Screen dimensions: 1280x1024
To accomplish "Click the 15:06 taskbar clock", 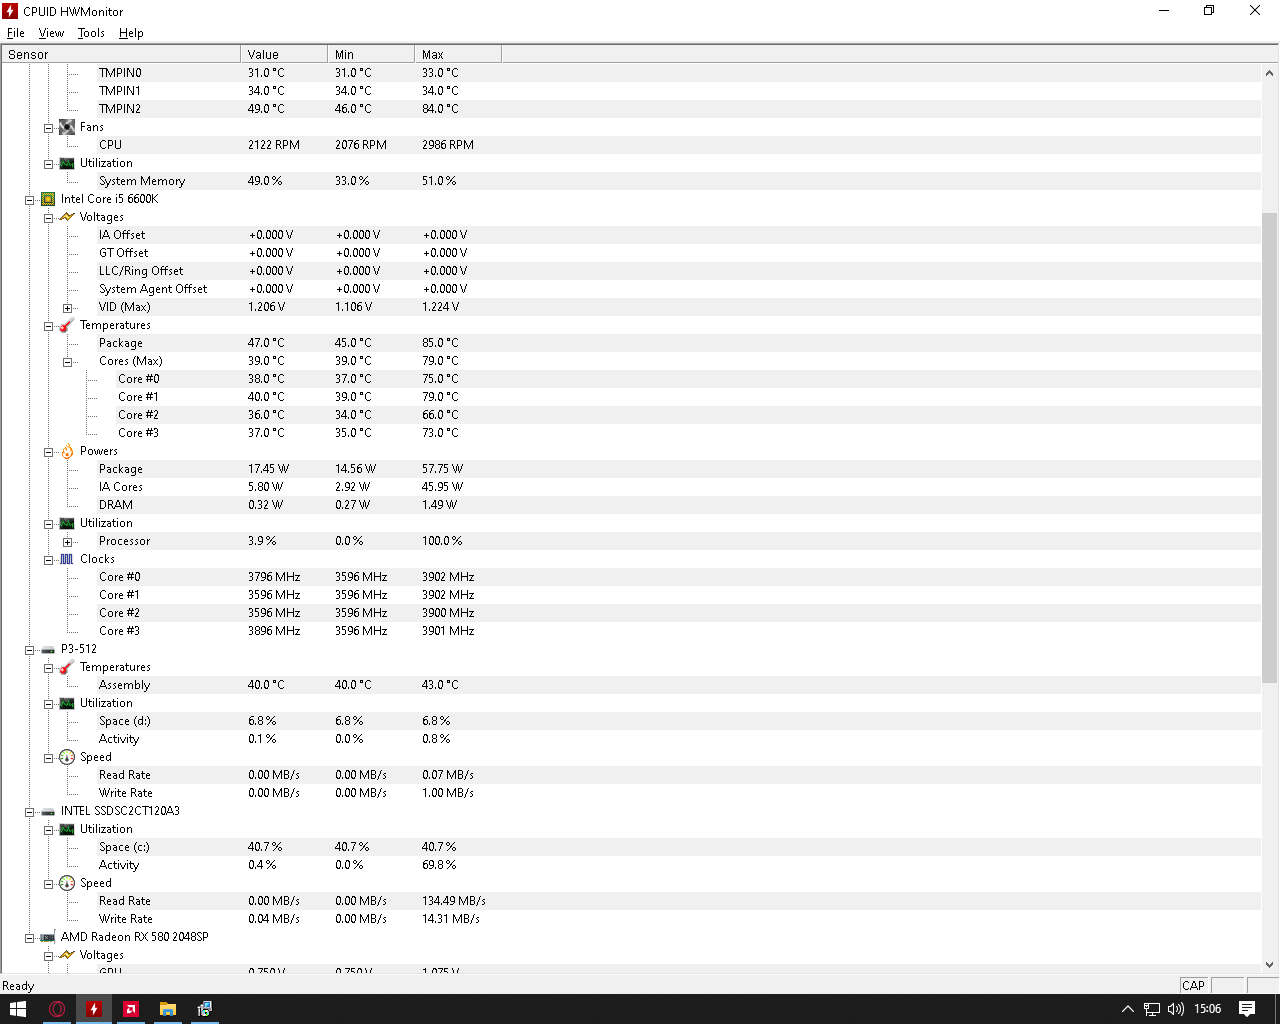I will pyautogui.click(x=1207, y=1009).
